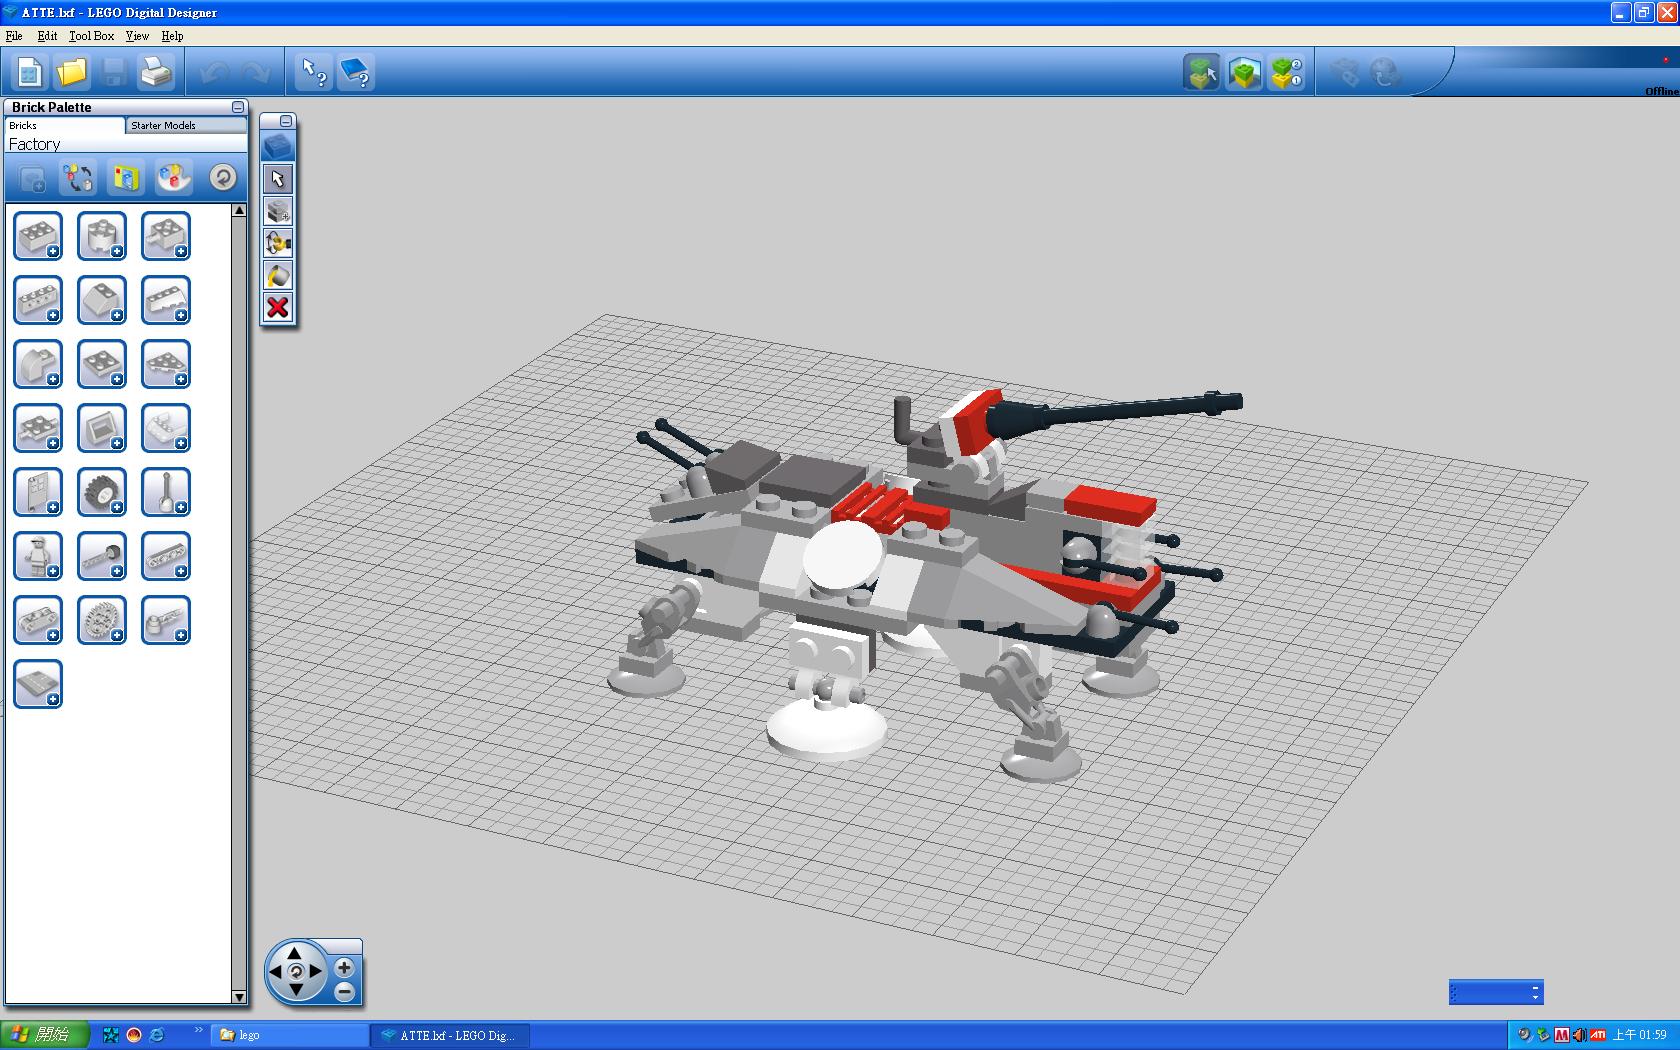Screen dimensions: 1680x1050
Task: Click the circular reset palette icon
Action: click(x=223, y=178)
